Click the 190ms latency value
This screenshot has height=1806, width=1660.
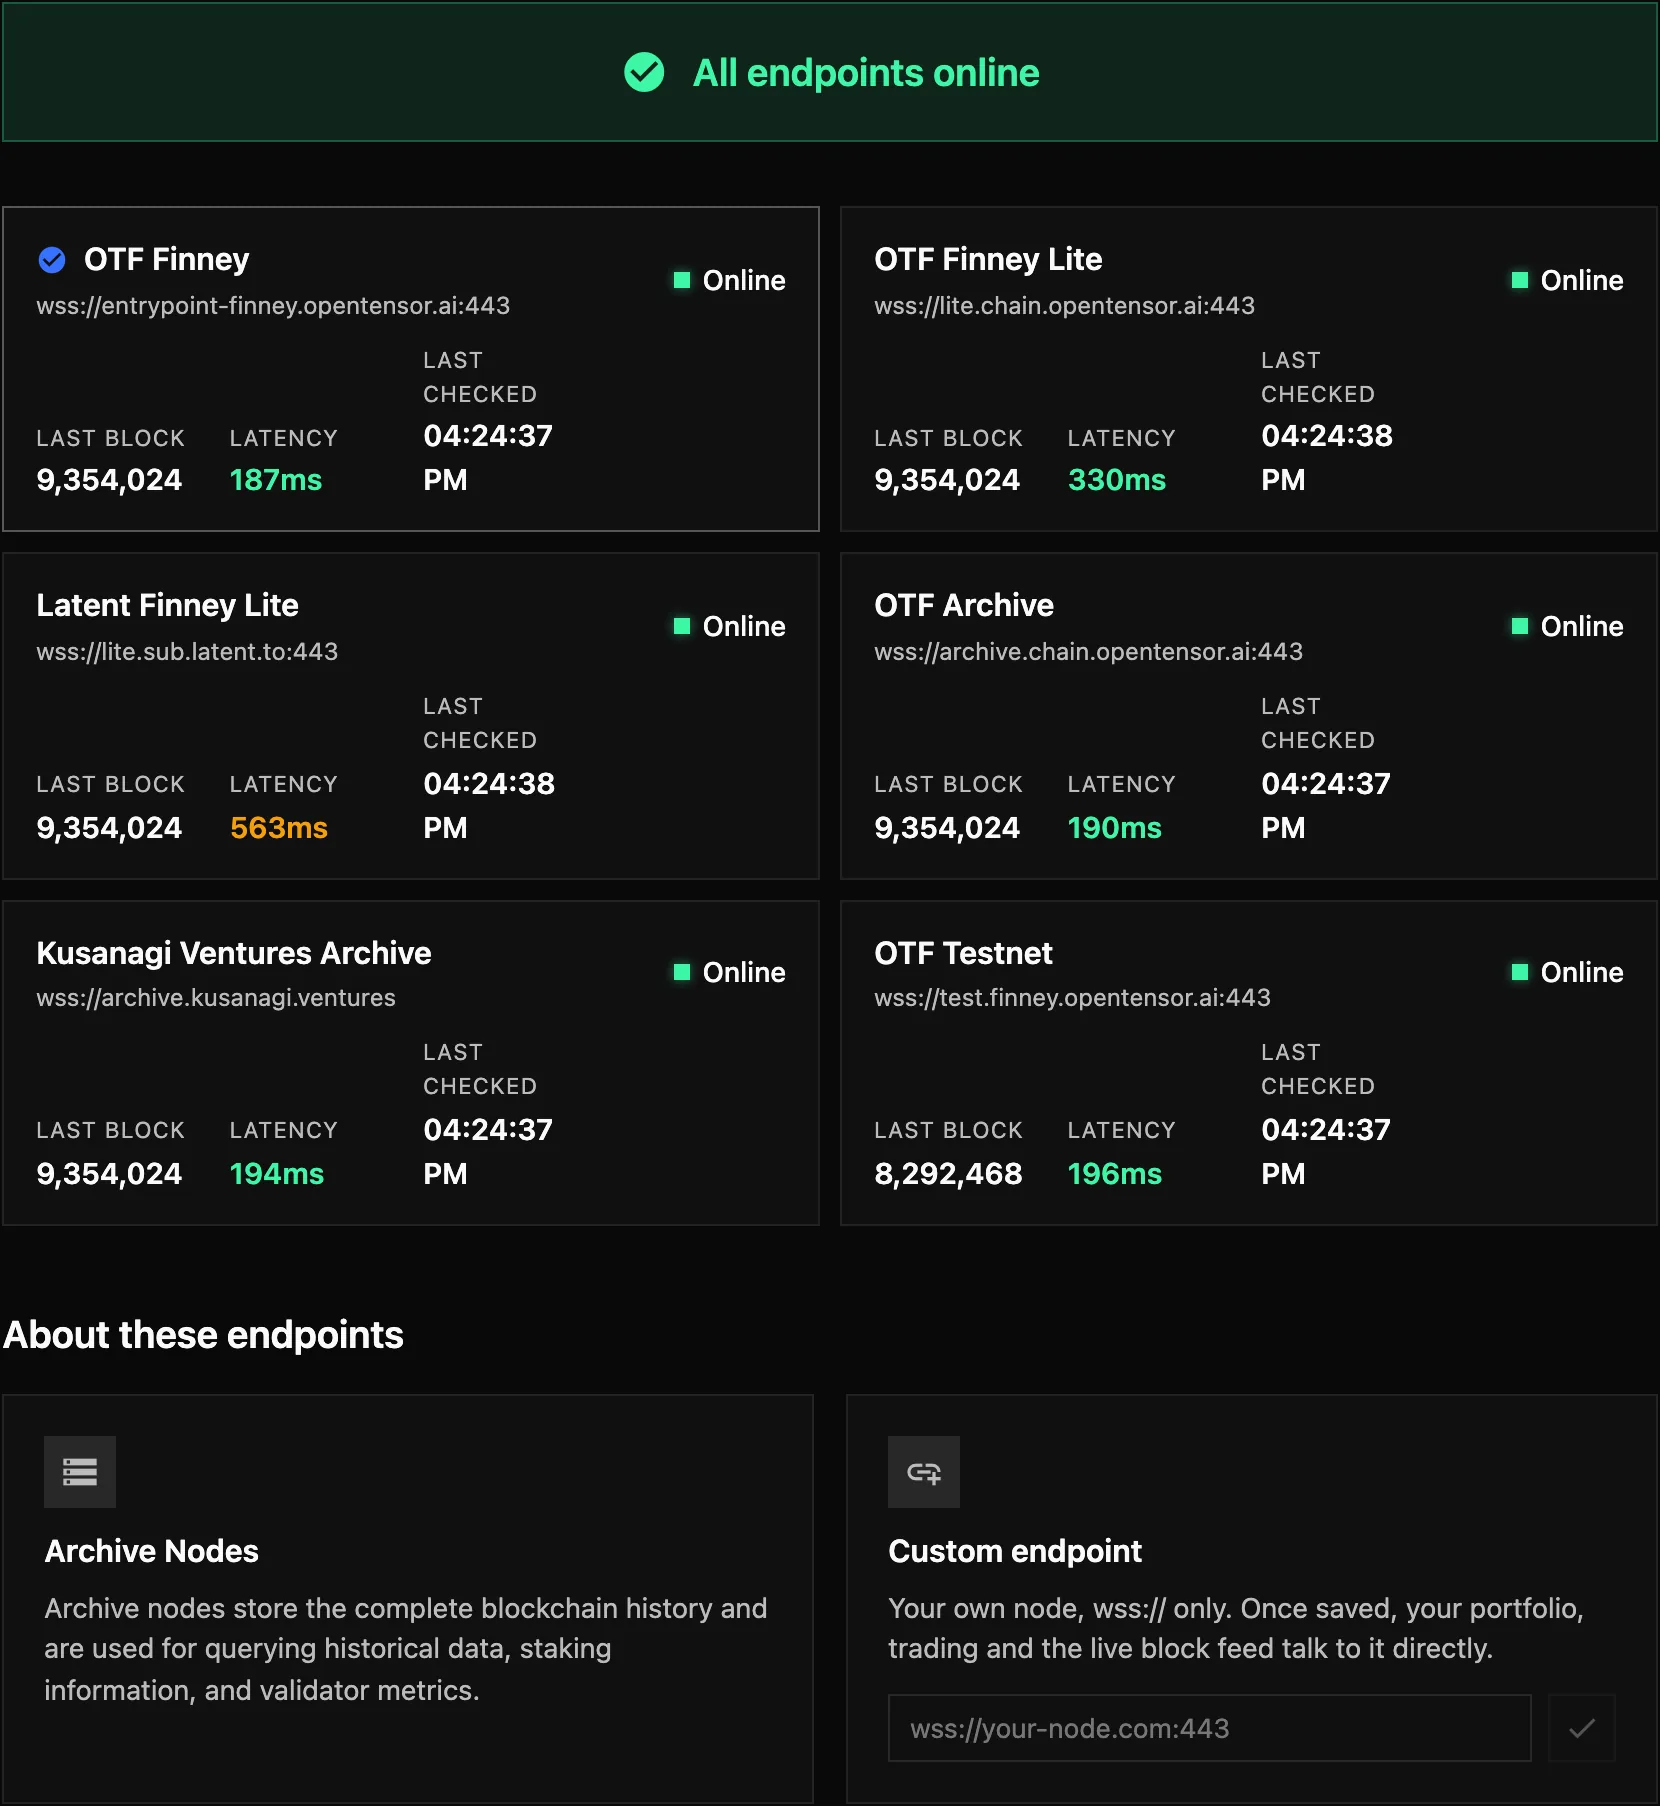(1115, 828)
